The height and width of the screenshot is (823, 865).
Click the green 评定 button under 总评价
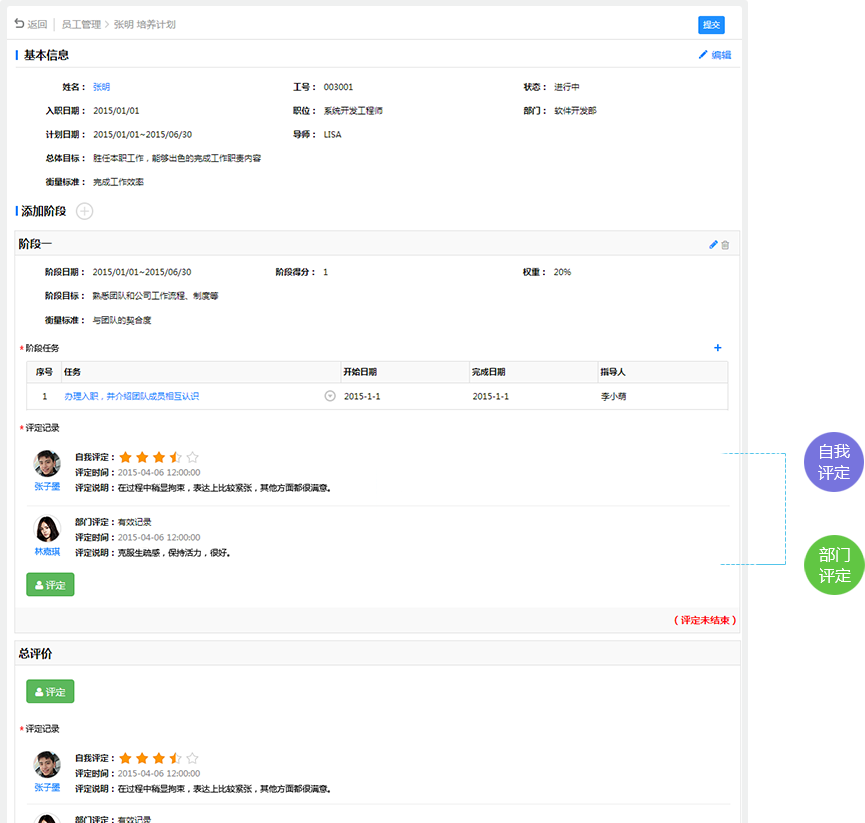tap(50, 691)
